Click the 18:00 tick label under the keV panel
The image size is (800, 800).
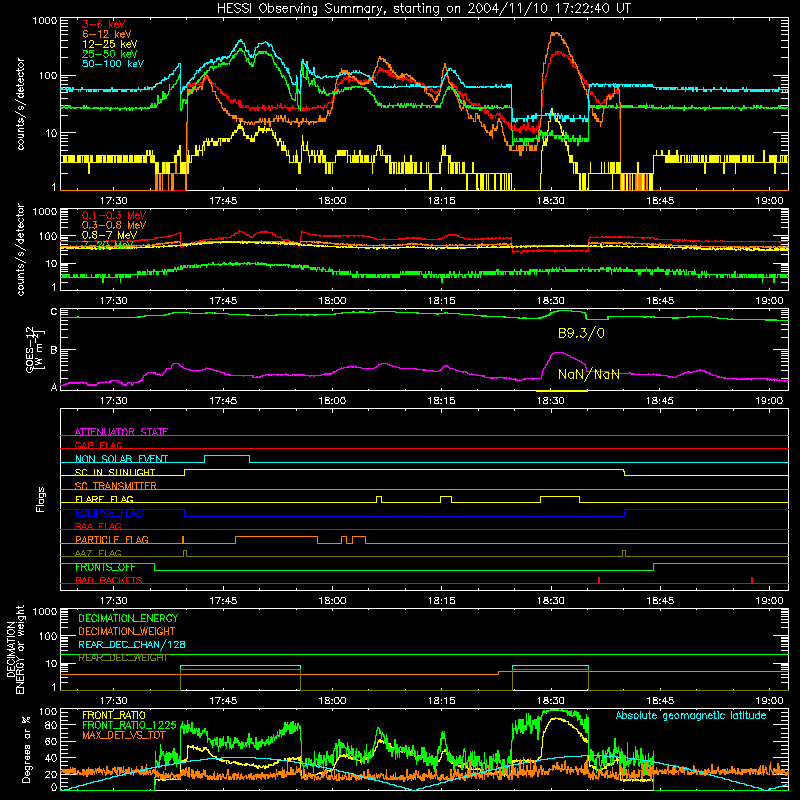[x=332, y=201]
